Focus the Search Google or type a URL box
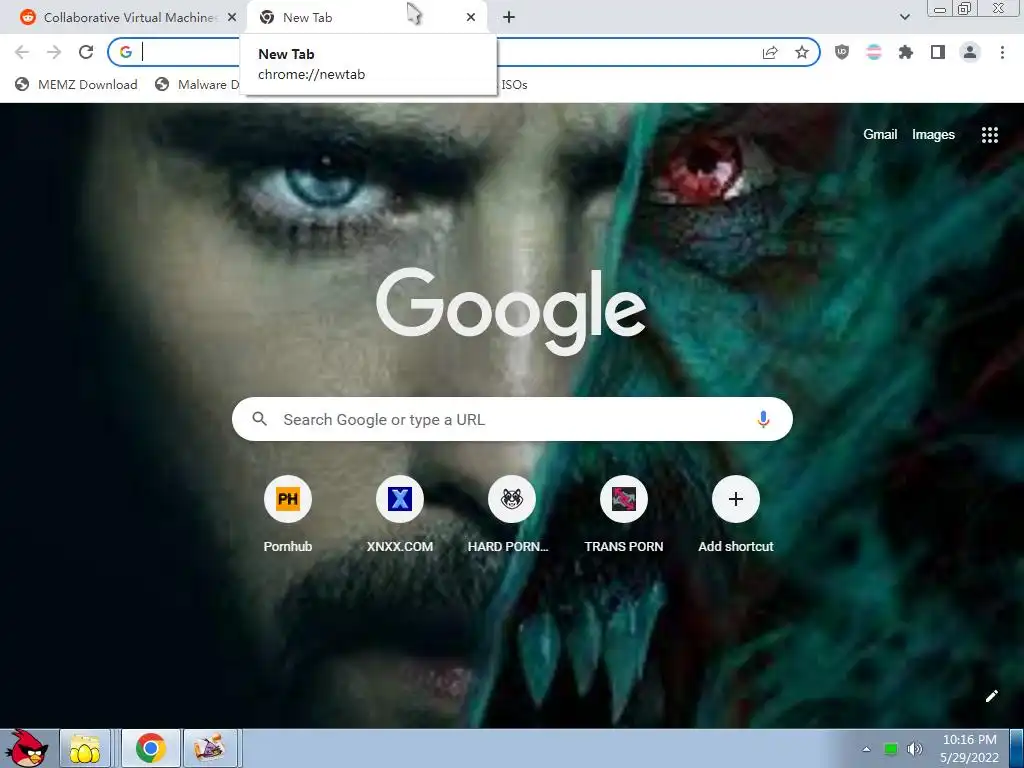This screenshot has width=1024, height=768. (512, 419)
